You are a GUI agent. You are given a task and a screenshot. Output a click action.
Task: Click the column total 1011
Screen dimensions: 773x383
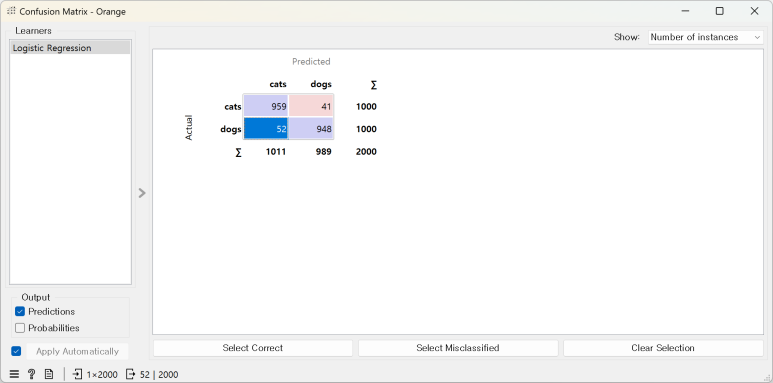pos(276,152)
